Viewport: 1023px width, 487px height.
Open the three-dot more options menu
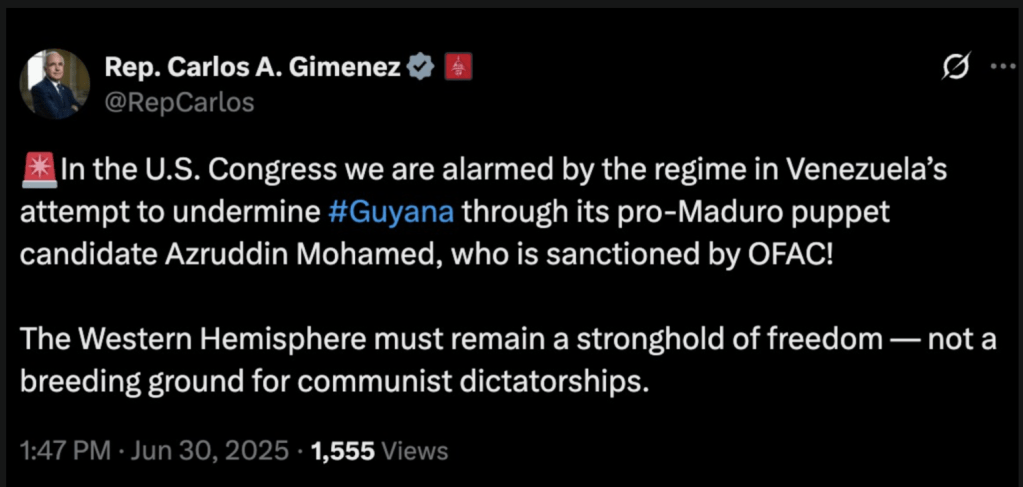(x=1001, y=66)
